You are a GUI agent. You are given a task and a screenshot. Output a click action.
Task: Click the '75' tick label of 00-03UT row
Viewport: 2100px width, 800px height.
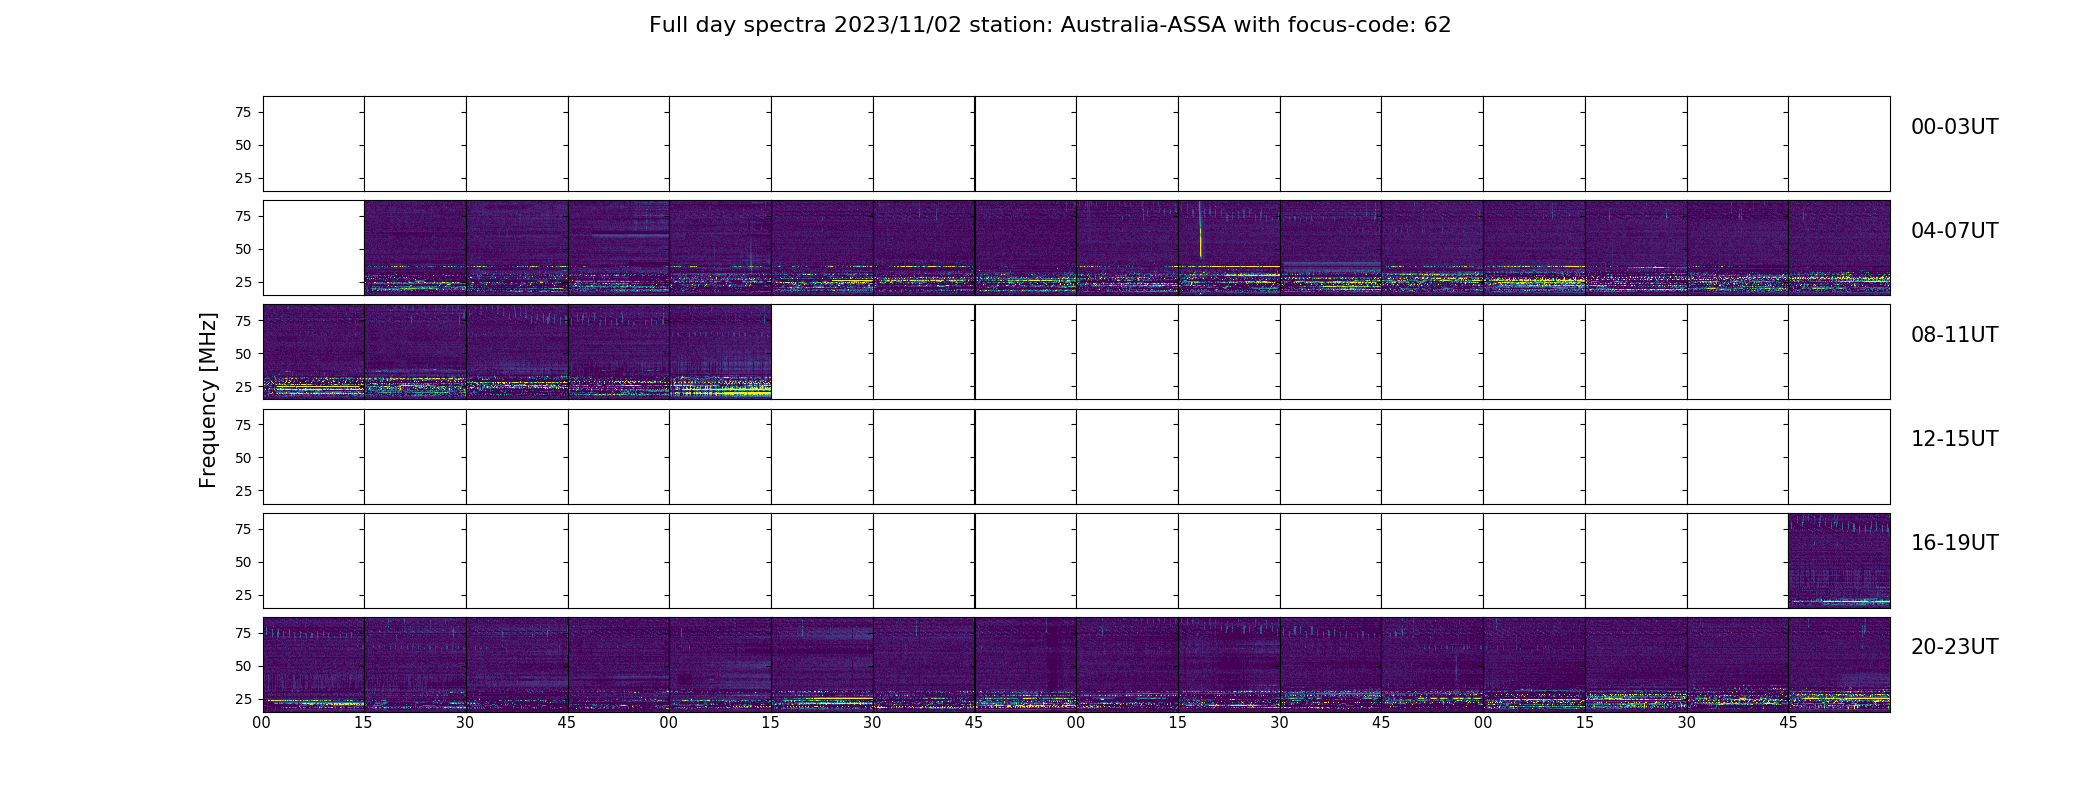(x=243, y=112)
